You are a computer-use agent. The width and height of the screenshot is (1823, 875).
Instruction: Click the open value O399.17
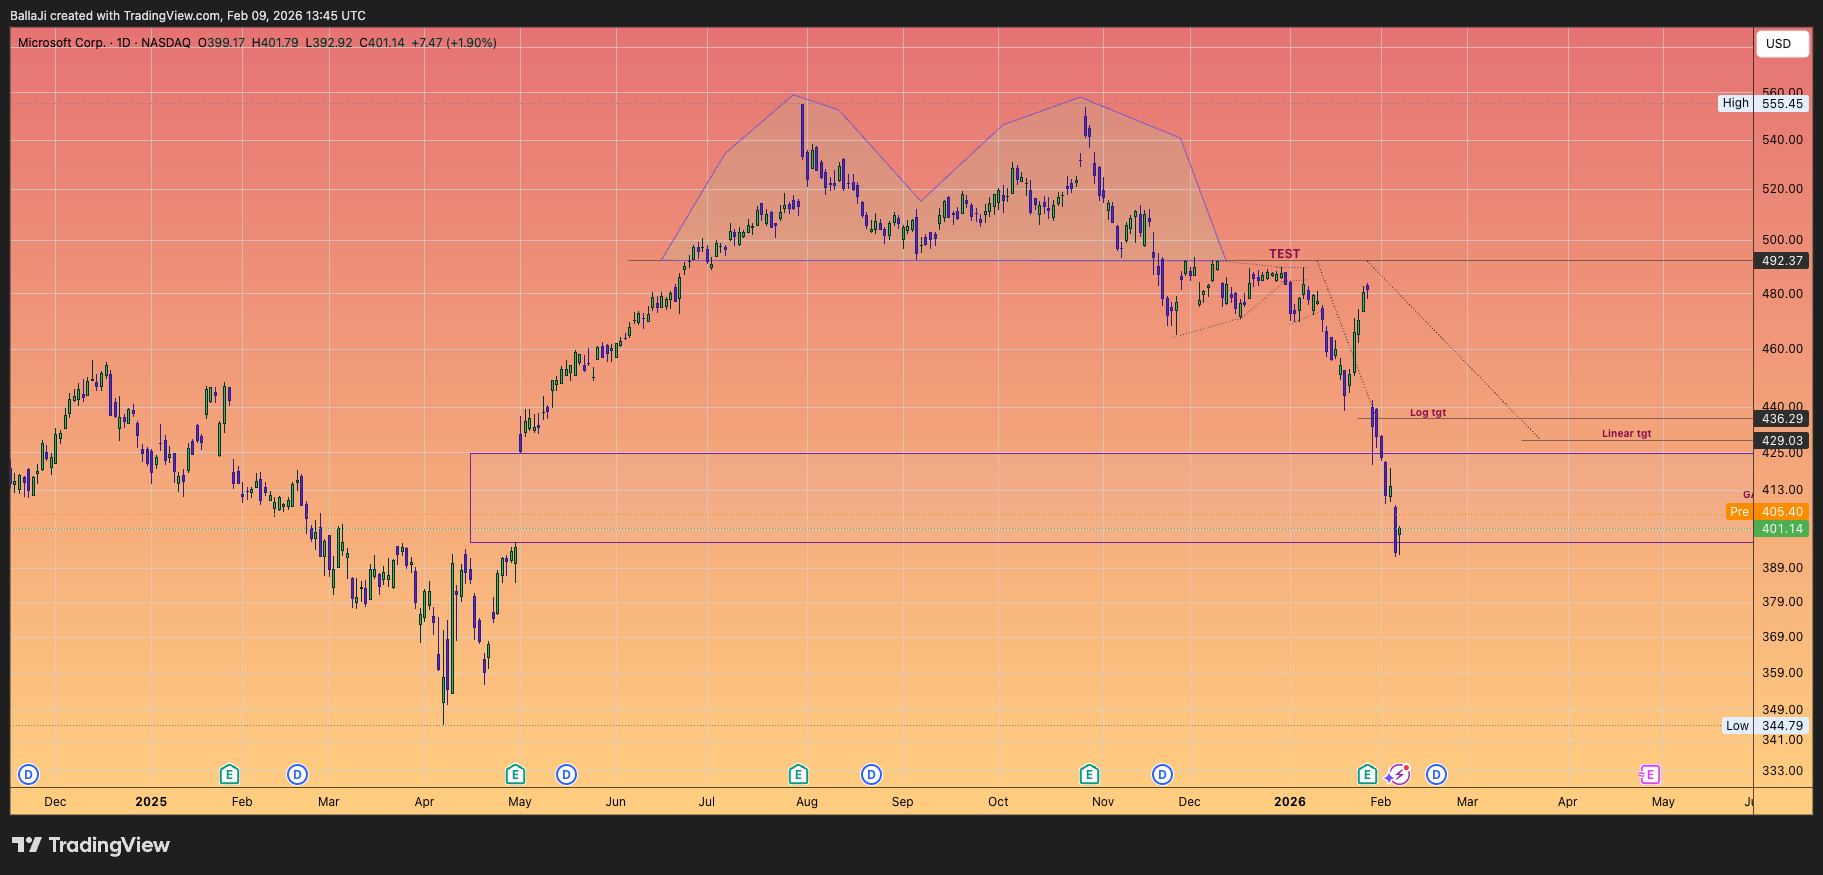pyautogui.click(x=221, y=43)
